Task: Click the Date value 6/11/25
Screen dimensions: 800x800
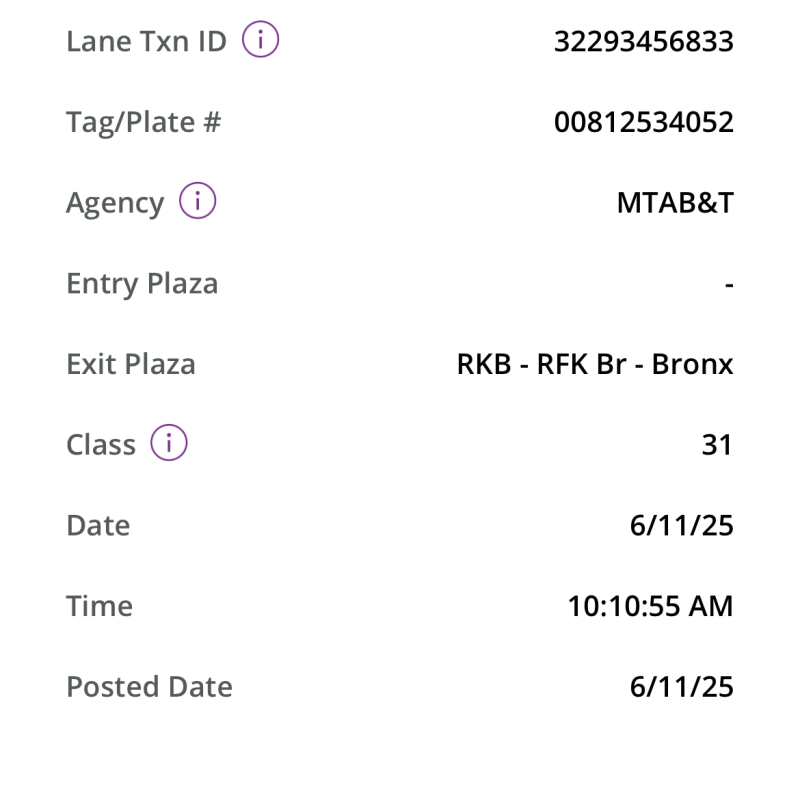Action: tap(682, 525)
